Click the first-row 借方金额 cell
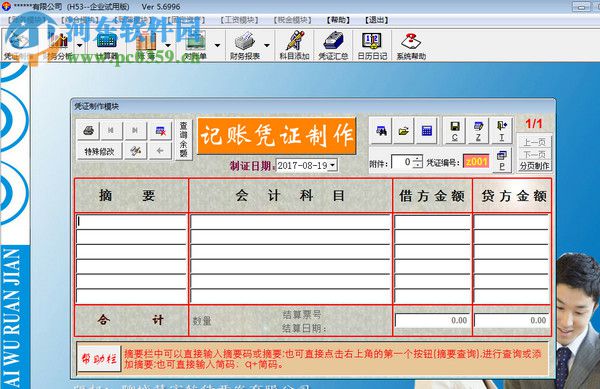The height and width of the screenshot is (389, 600). (x=432, y=221)
